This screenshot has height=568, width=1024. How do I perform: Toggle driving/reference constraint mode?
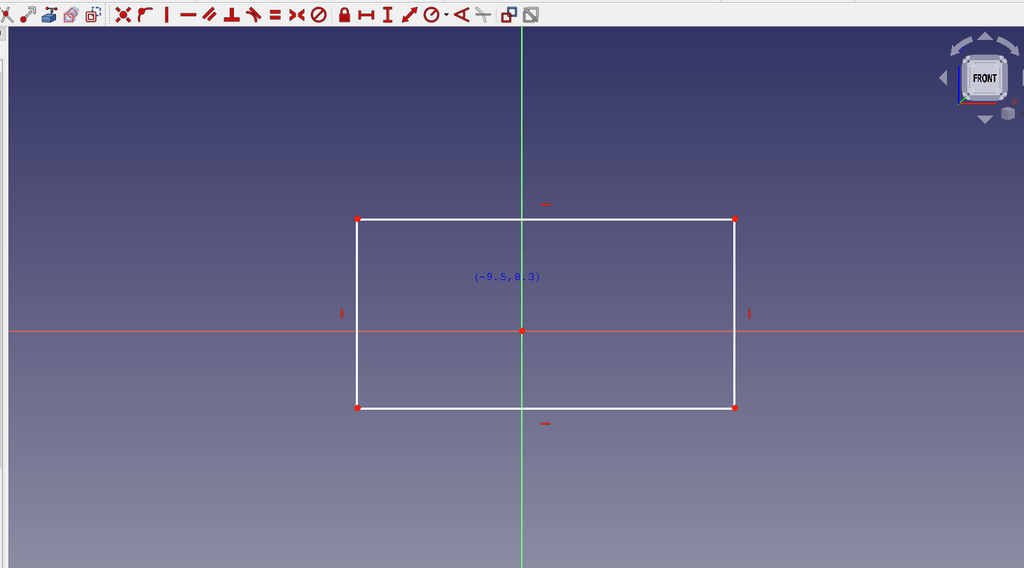509,14
